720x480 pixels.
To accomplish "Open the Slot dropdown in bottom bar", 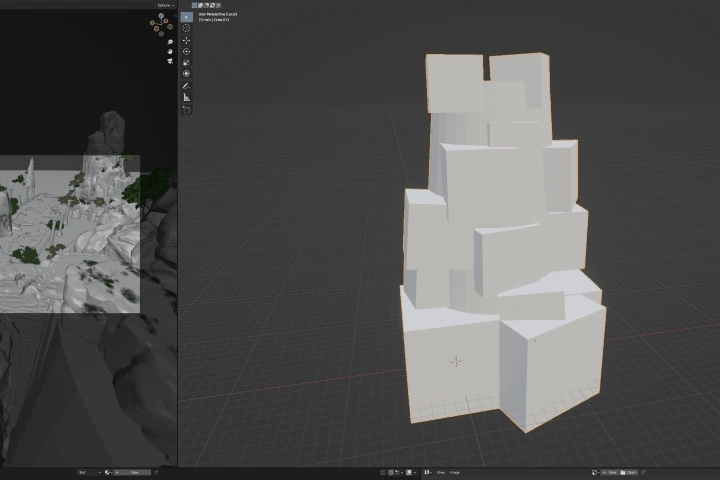I will click(89, 472).
